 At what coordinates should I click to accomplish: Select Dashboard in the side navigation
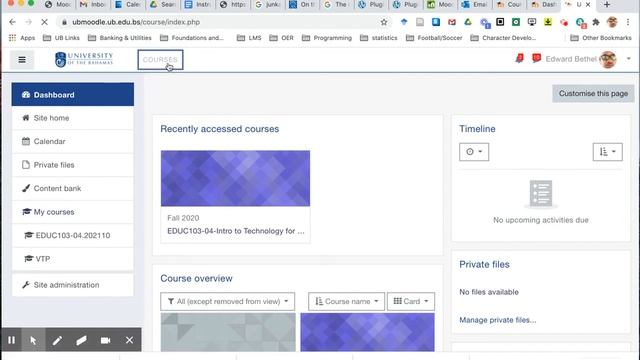tap(73, 94)
